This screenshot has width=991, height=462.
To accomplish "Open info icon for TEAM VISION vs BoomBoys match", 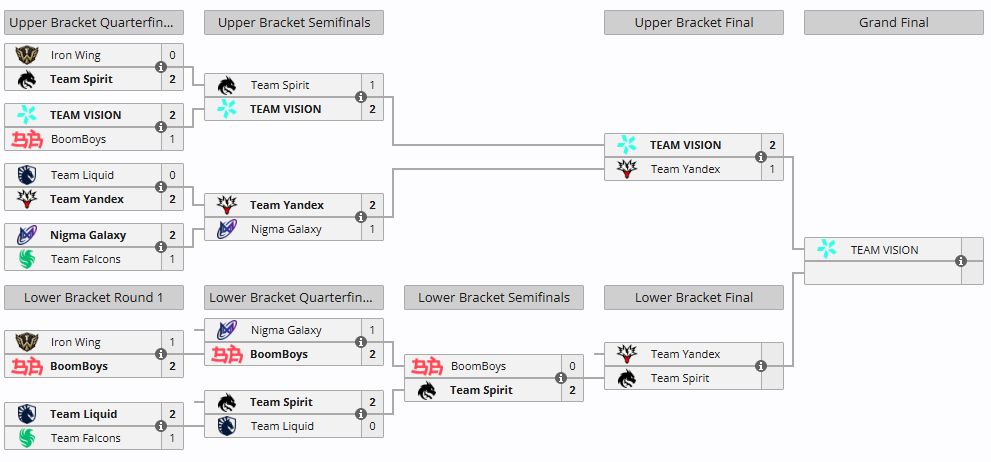I will [161, 127].
